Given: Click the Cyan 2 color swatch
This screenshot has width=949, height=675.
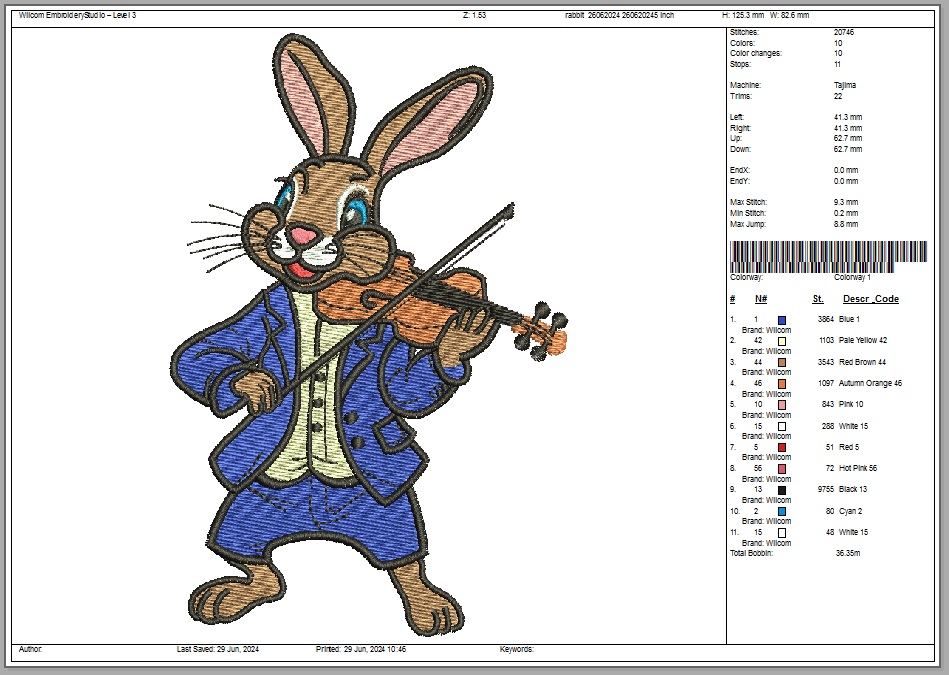Looking at the screenshot, I should pyautogui.click(x=782, y=511).
